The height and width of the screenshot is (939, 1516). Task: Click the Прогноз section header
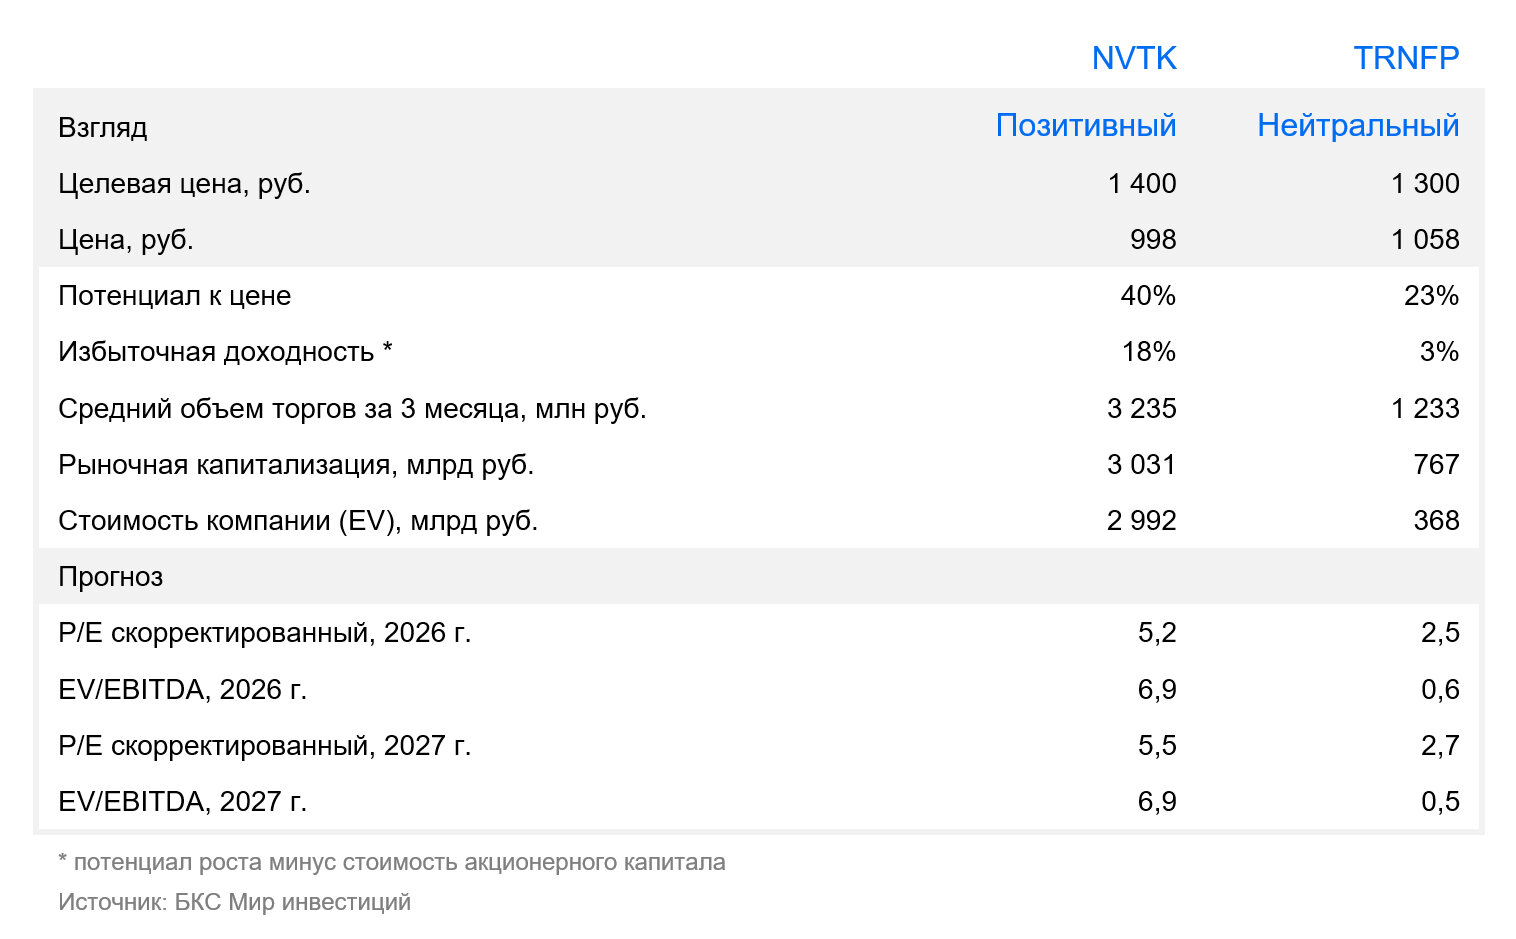[x=110, y=577]
